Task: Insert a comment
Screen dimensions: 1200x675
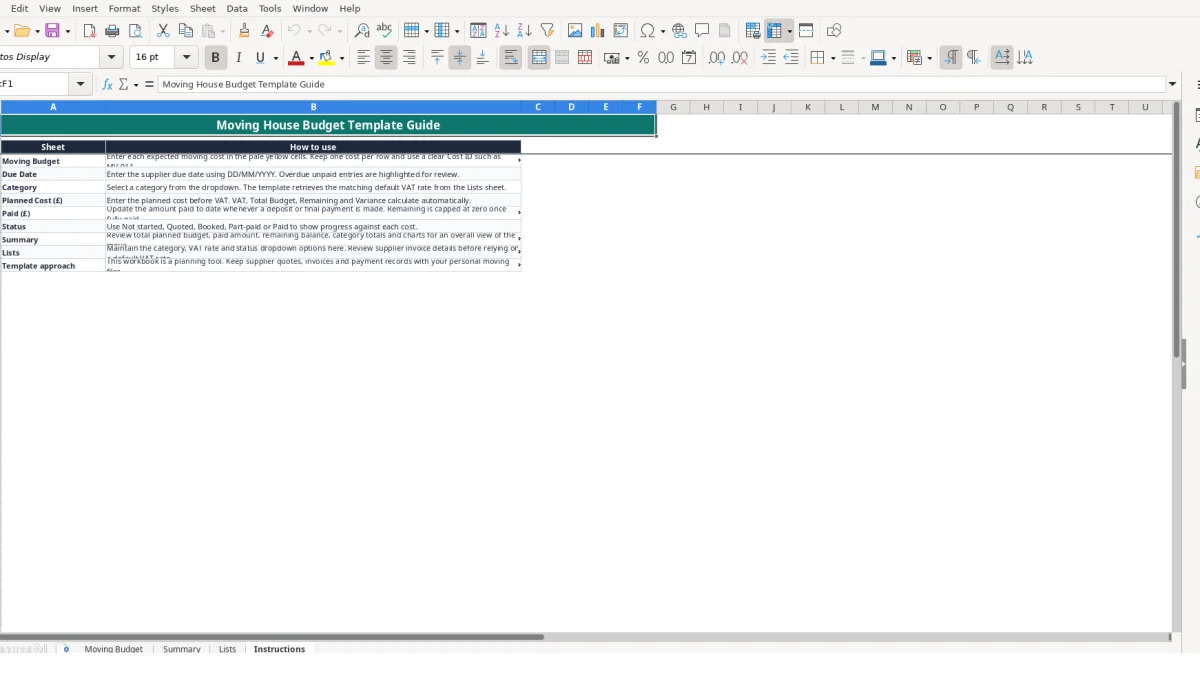Action: (702, 31)
